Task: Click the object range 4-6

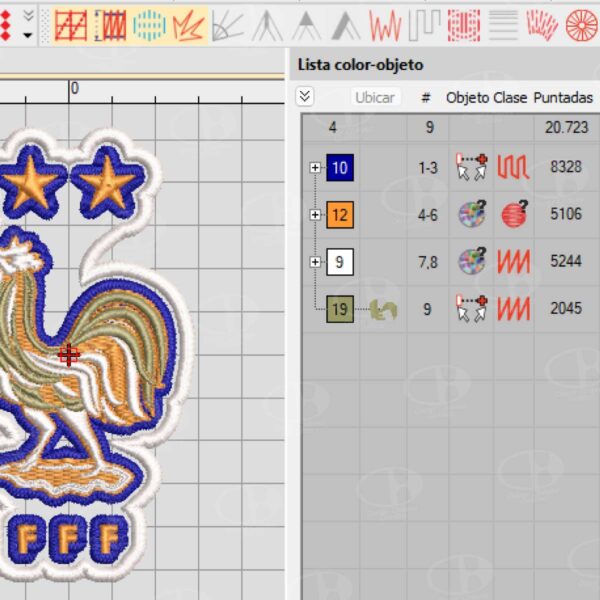Action: (428, 215)
